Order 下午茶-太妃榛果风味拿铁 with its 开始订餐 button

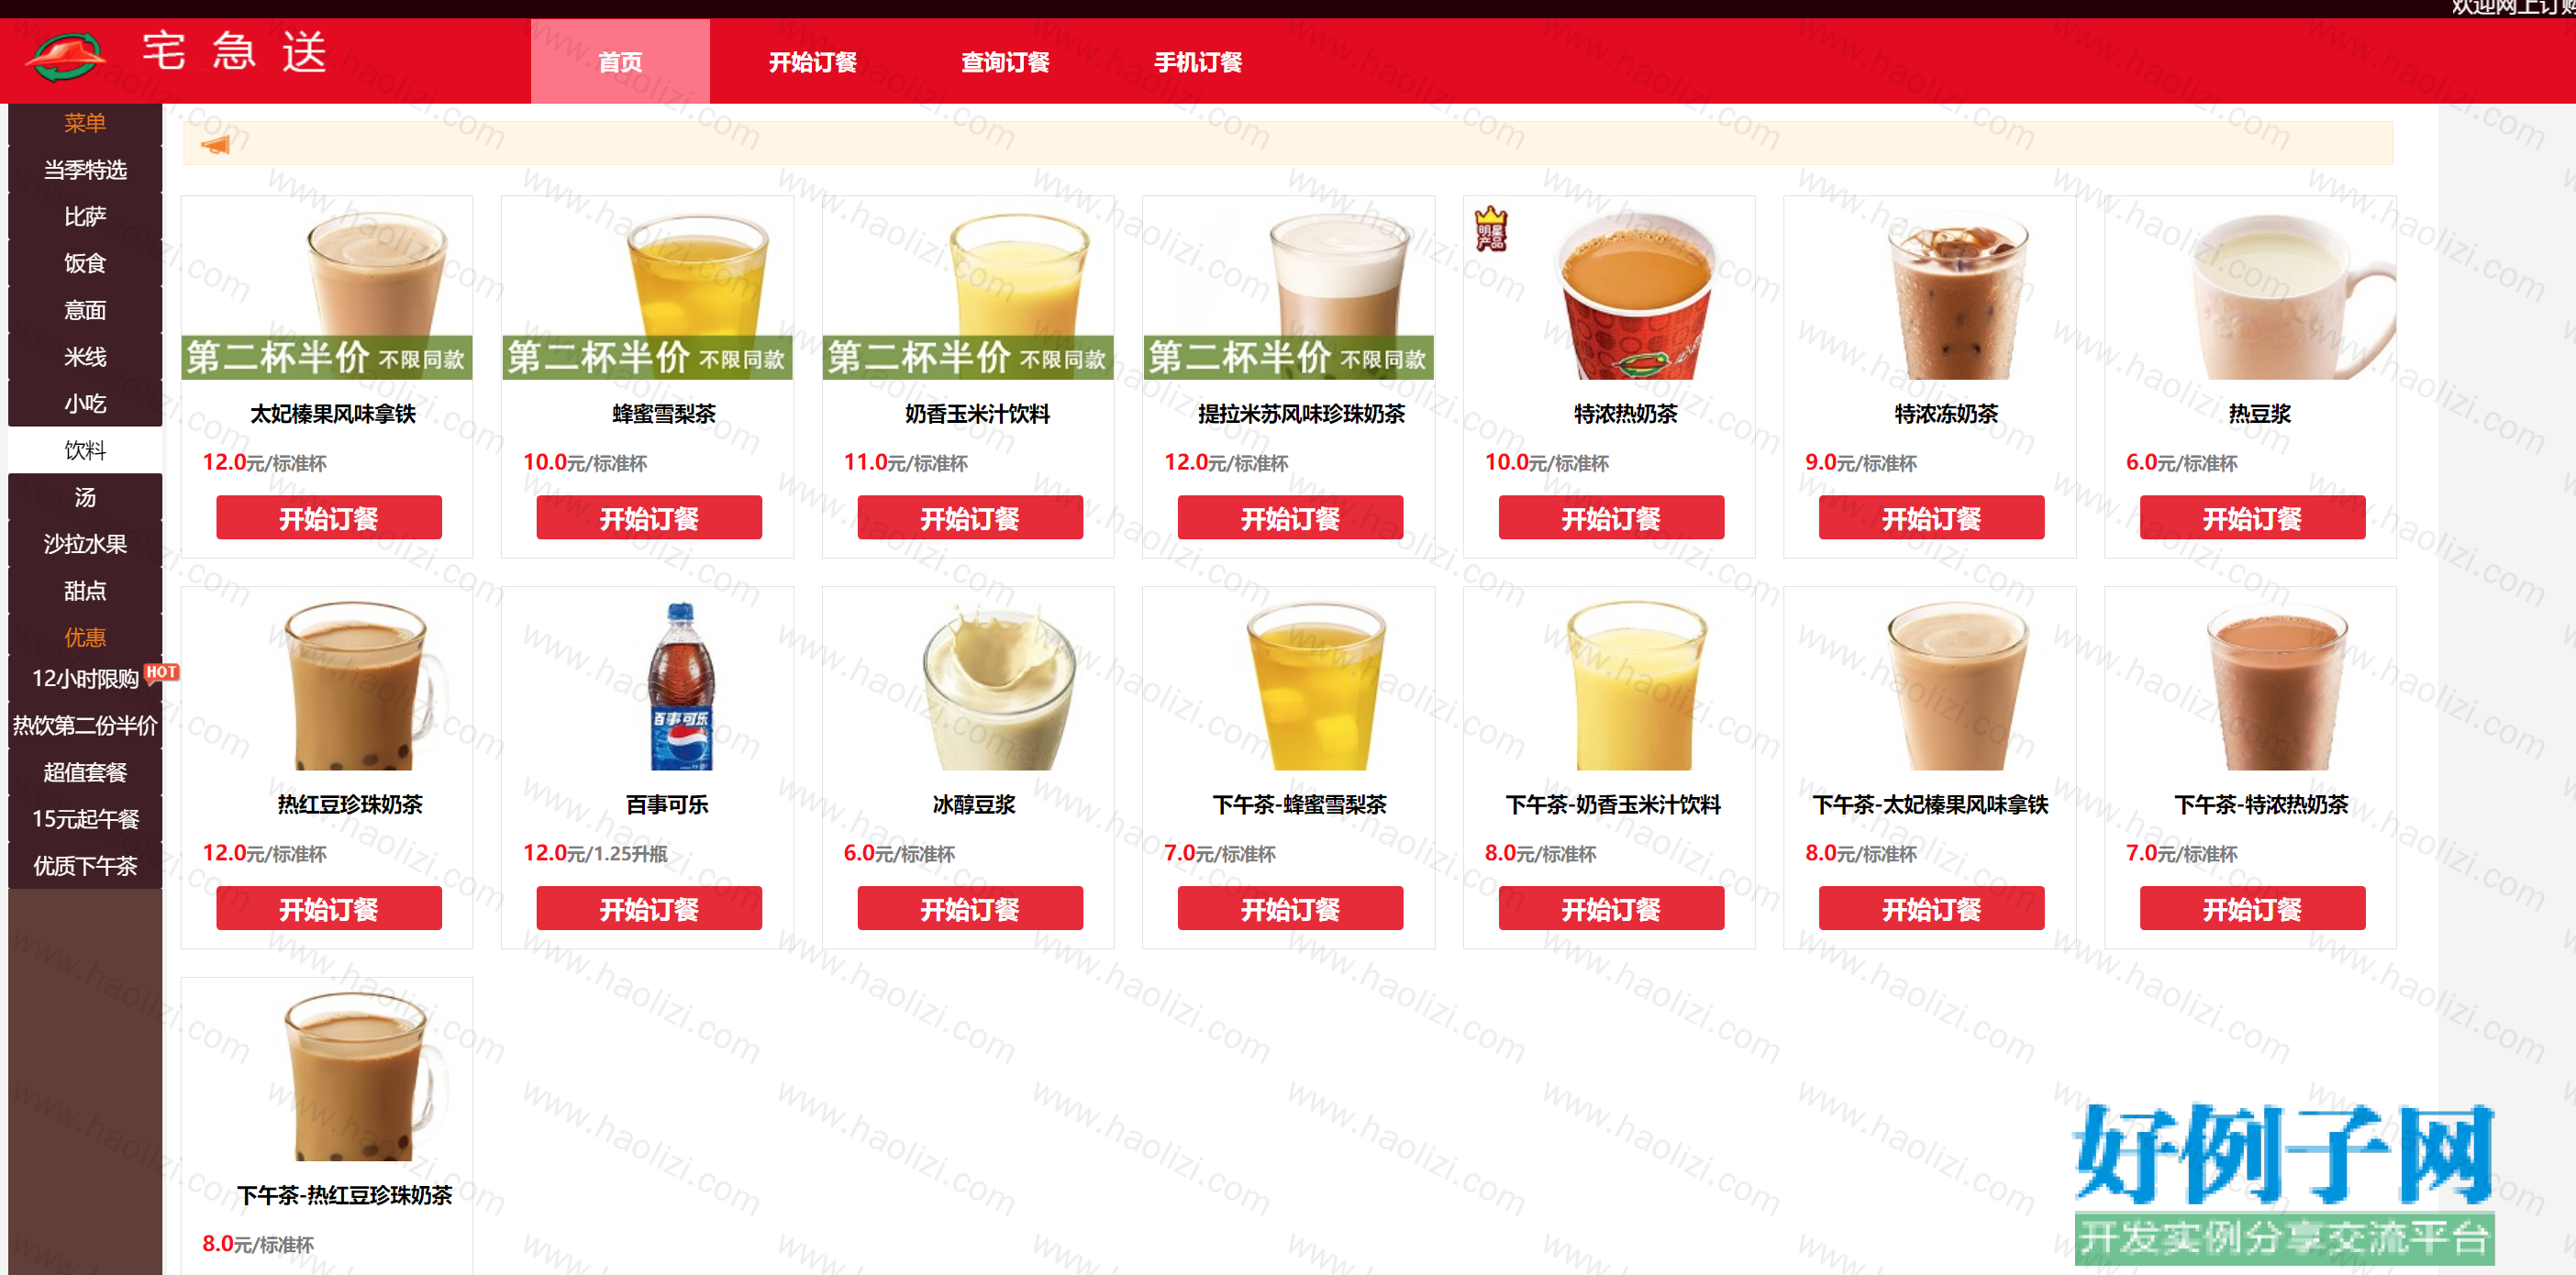point(1931,909)
